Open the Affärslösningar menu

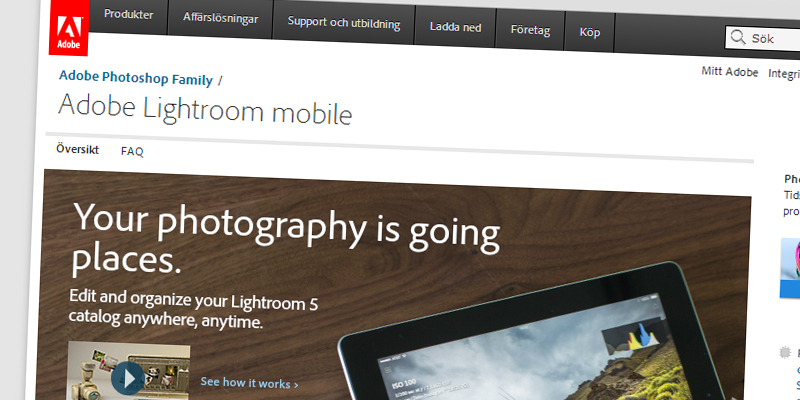pyautogui.click(x=220, y=18)
